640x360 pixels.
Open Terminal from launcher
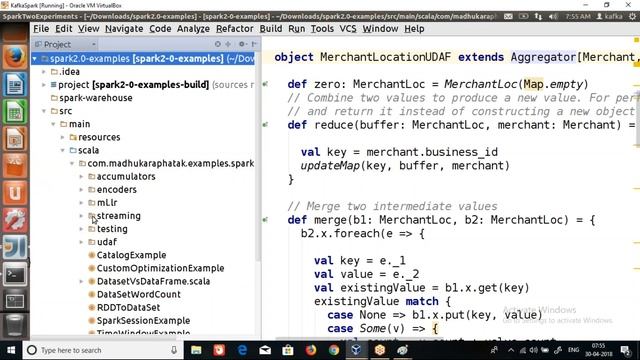click(x=15, y=274)
